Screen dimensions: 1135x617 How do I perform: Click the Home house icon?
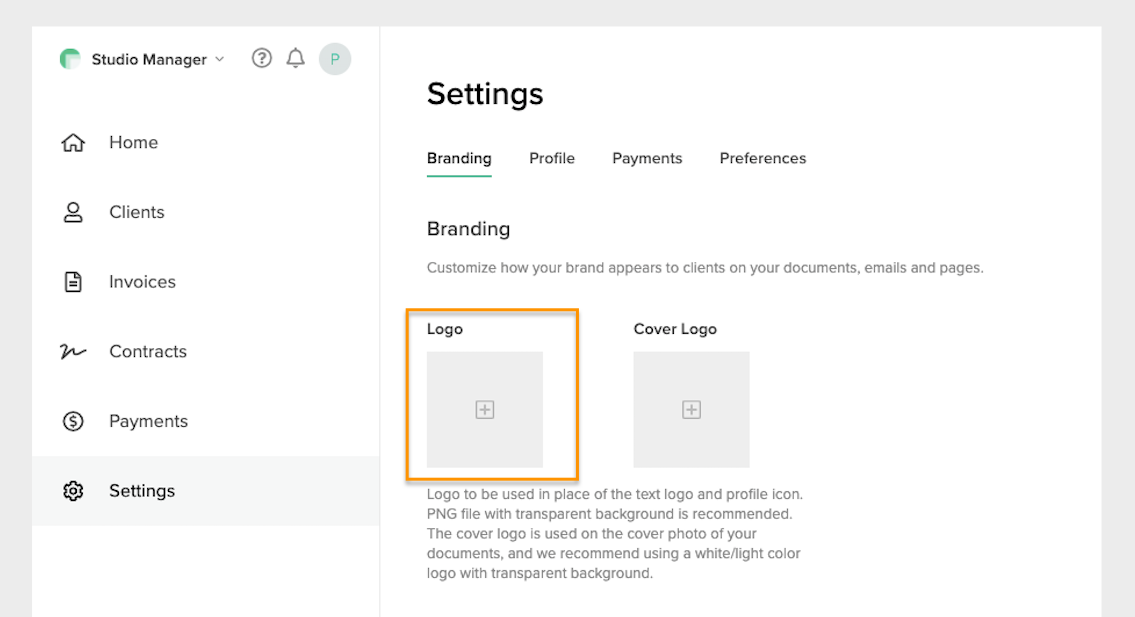click(x=73, y=143)
